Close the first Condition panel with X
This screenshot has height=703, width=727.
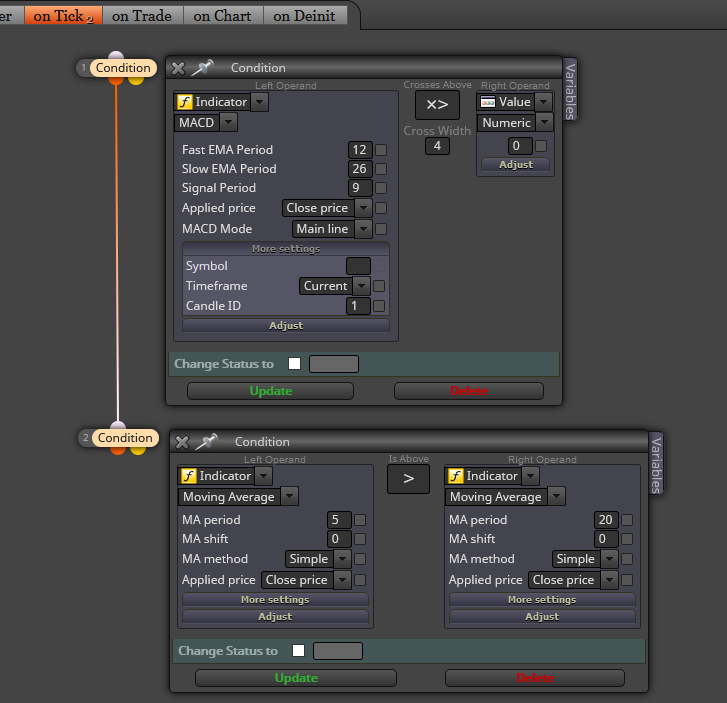point(178,69)
